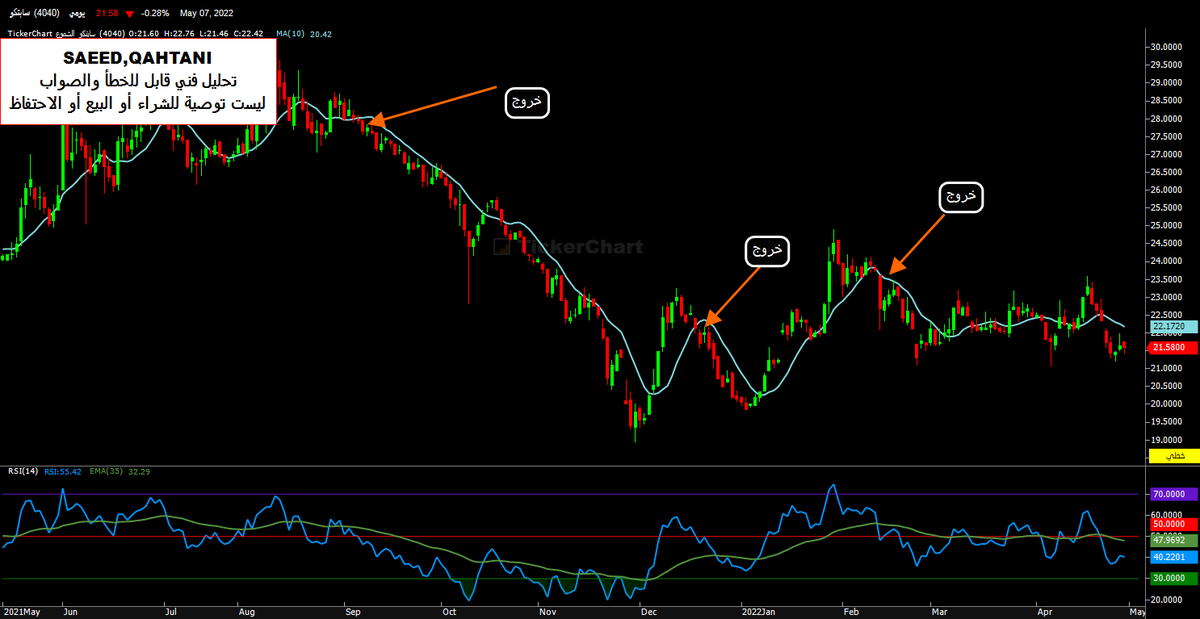Screen dimensions: 1200x619
Task: Click the red down-triangle price change icon
Action: click(x=129, y=15)
